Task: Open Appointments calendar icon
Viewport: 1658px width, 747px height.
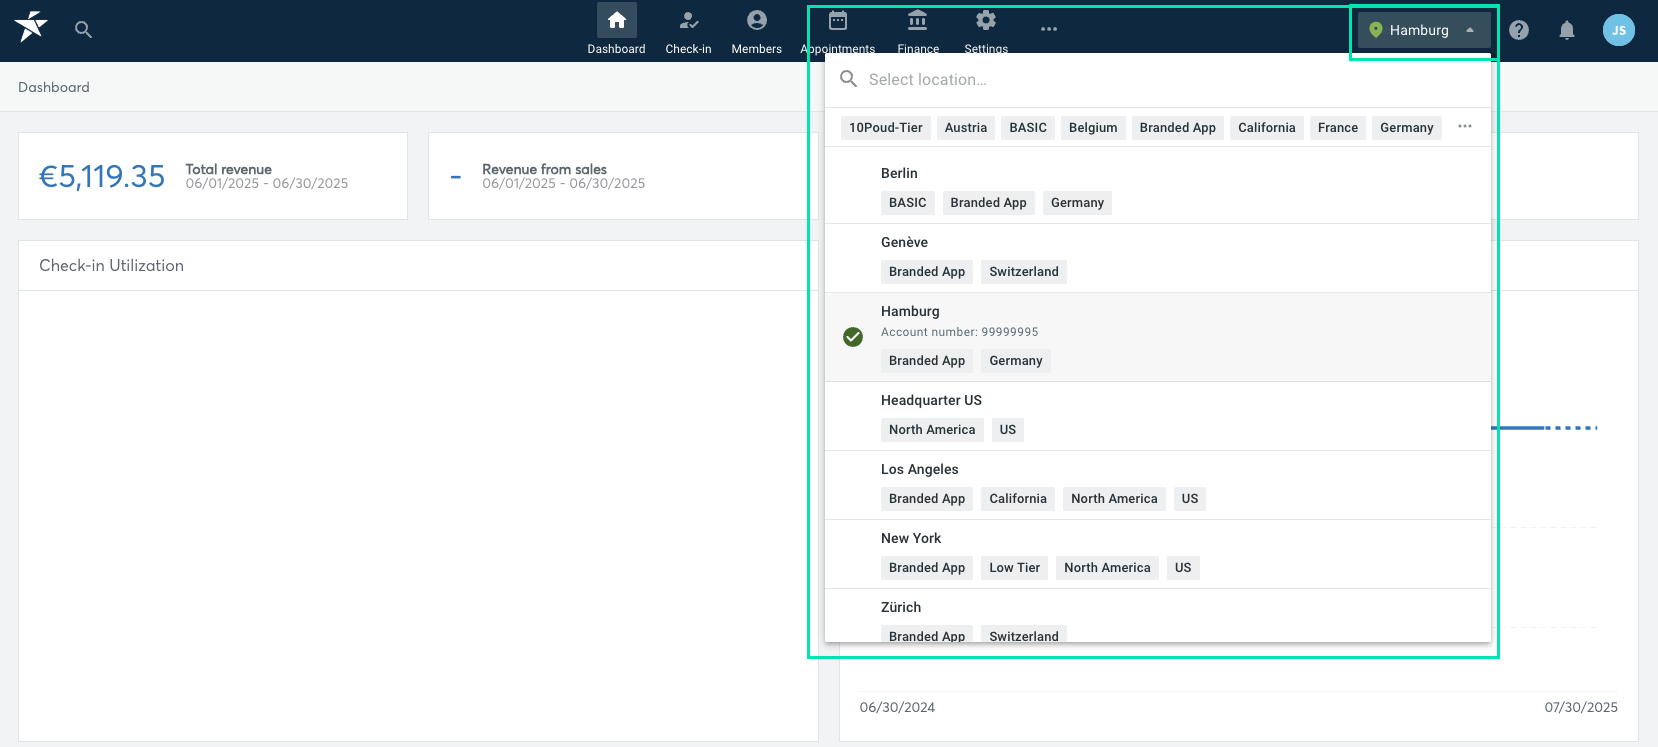Action: pos(838,20)
